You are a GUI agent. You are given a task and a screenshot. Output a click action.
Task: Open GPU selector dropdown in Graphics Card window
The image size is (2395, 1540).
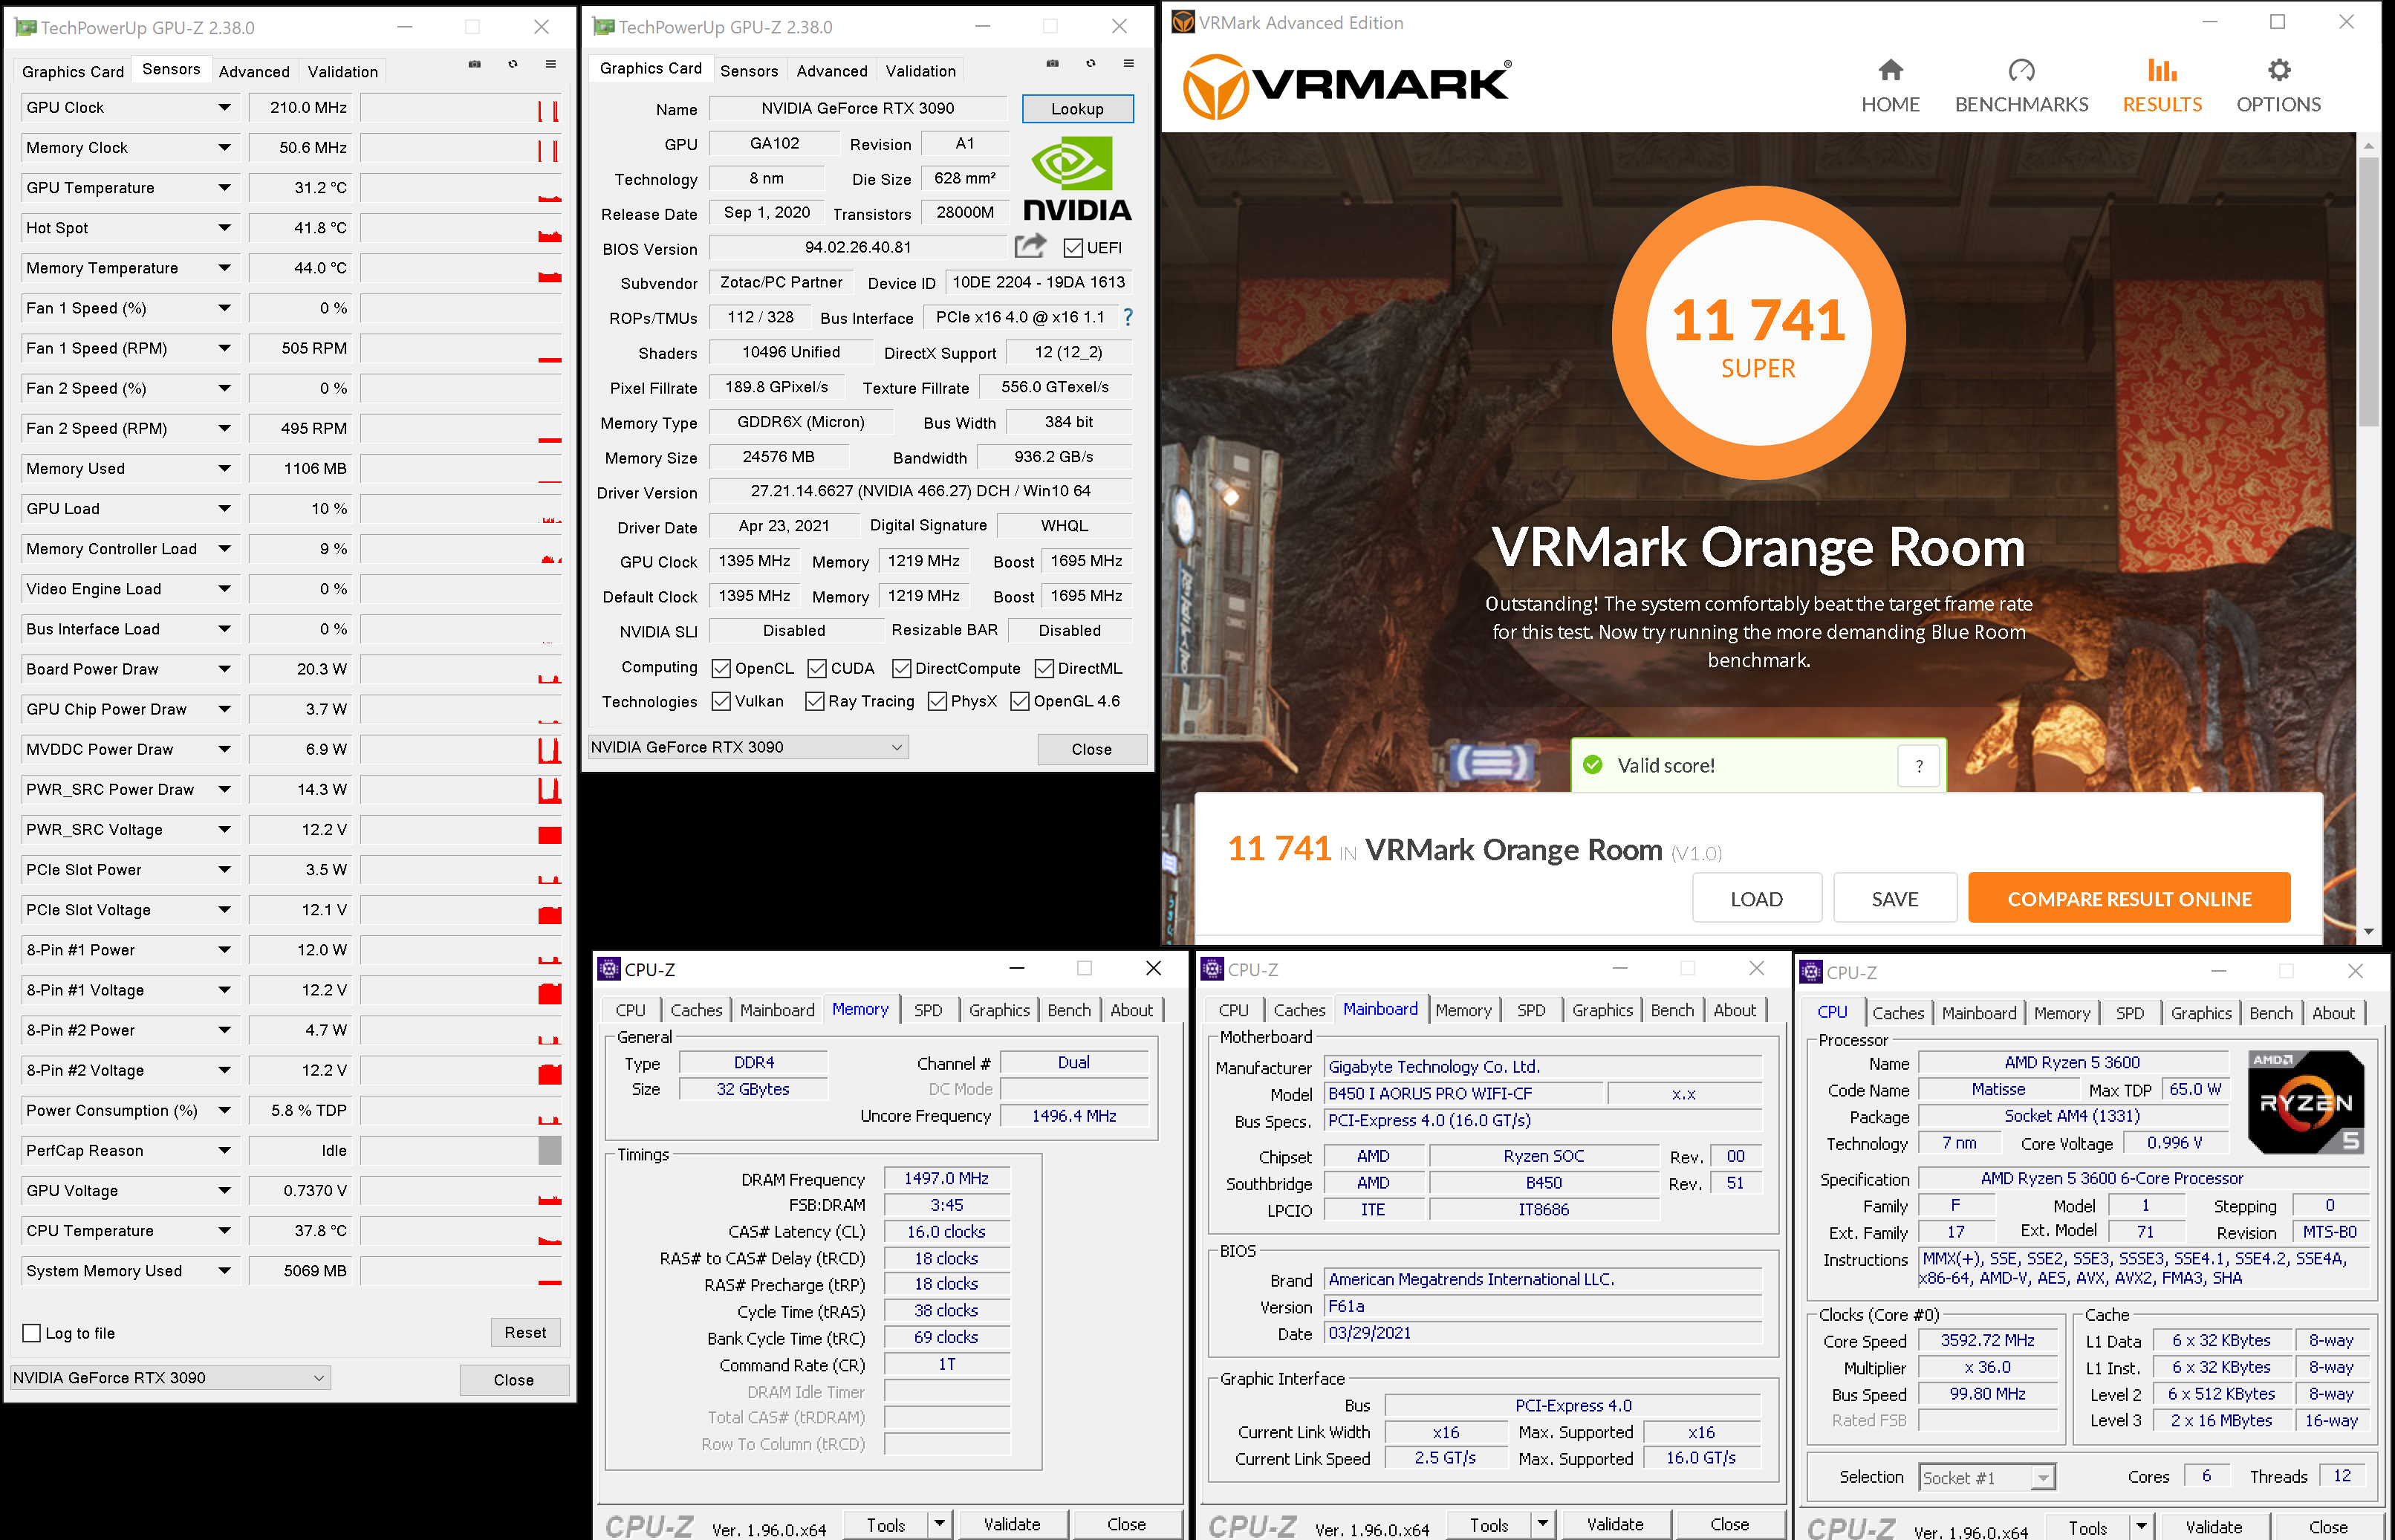(748, 747)
